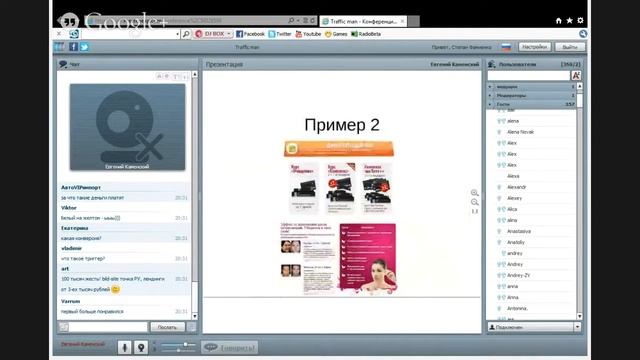The height and width of the screenshot is (360, 640).
Task: Toggle the webcam button
Action: 141,347
